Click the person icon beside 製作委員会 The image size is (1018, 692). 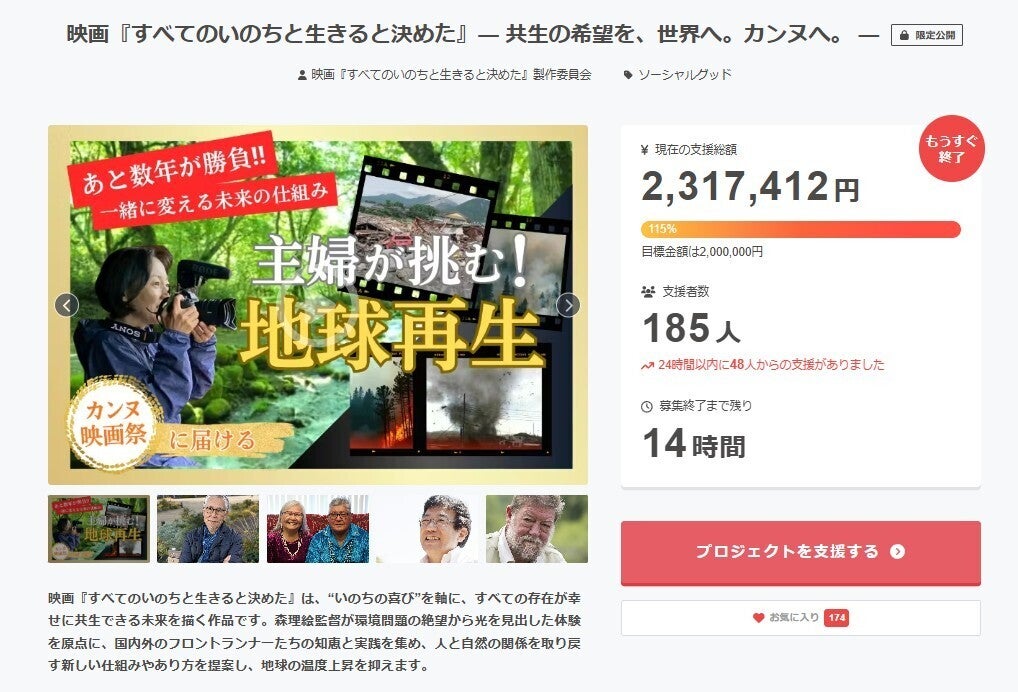(302, 75)
